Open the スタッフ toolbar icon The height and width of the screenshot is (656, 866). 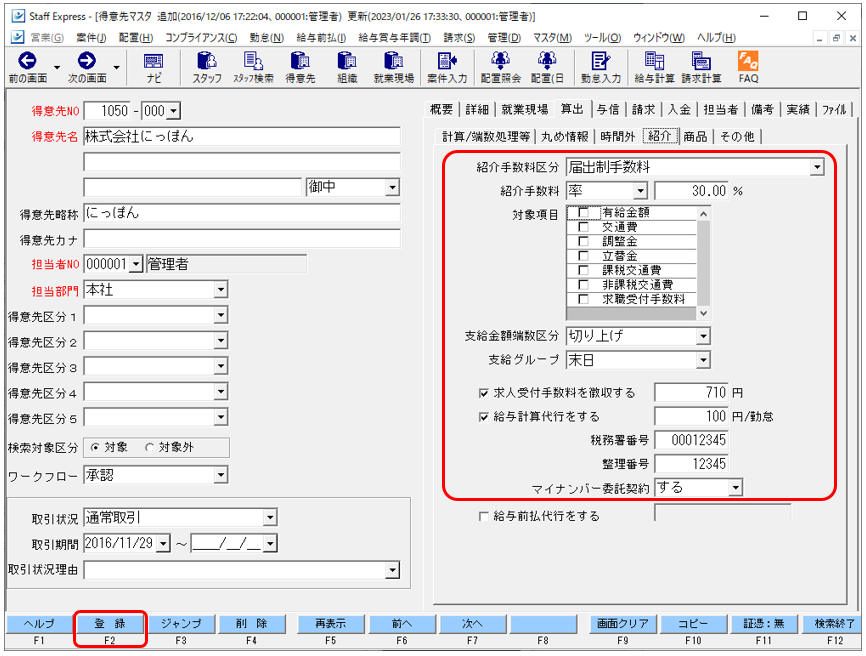207,61
